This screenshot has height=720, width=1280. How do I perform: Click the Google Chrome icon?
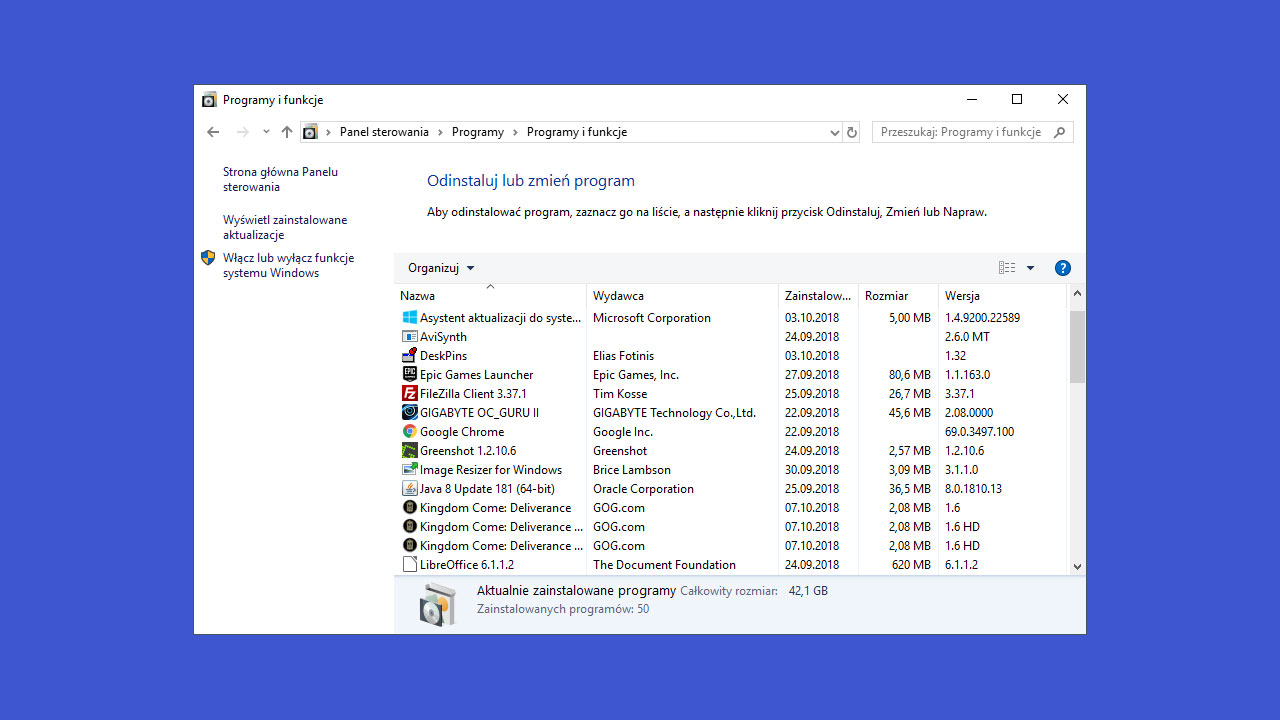click(409, 432)
